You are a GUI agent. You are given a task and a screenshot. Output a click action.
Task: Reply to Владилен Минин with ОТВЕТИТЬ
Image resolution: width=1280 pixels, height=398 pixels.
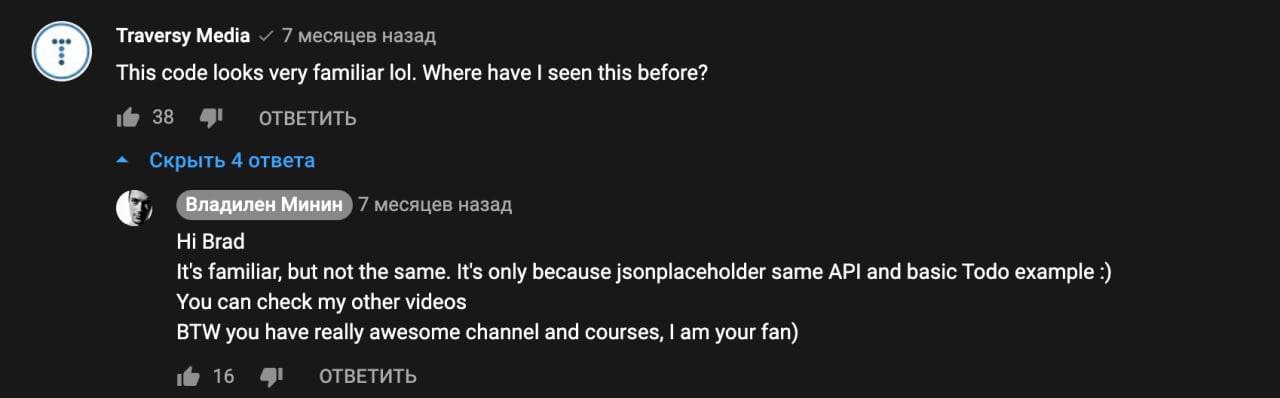click(x=368, y=377)
